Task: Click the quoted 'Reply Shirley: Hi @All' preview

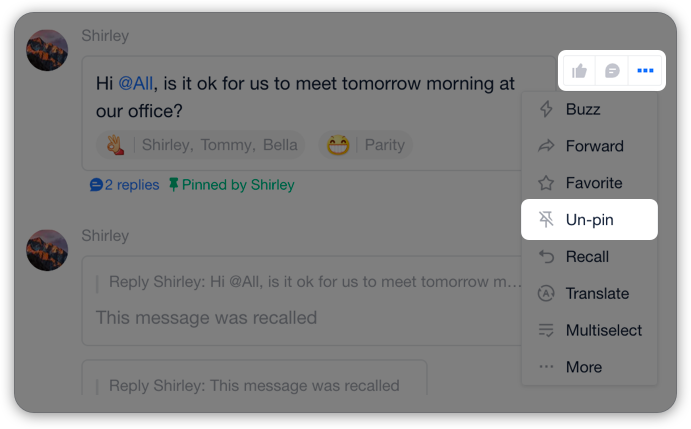Action: (315, 282)
